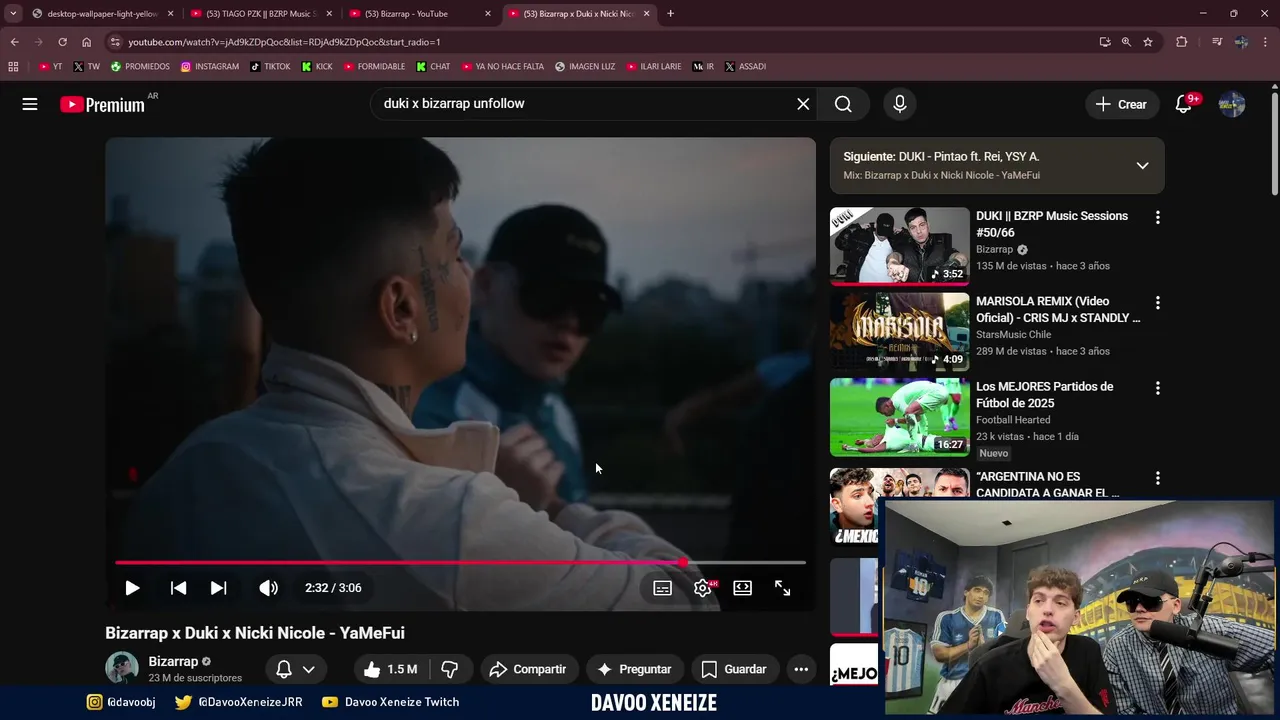Click the URL address bar

[x=600, y=42]
